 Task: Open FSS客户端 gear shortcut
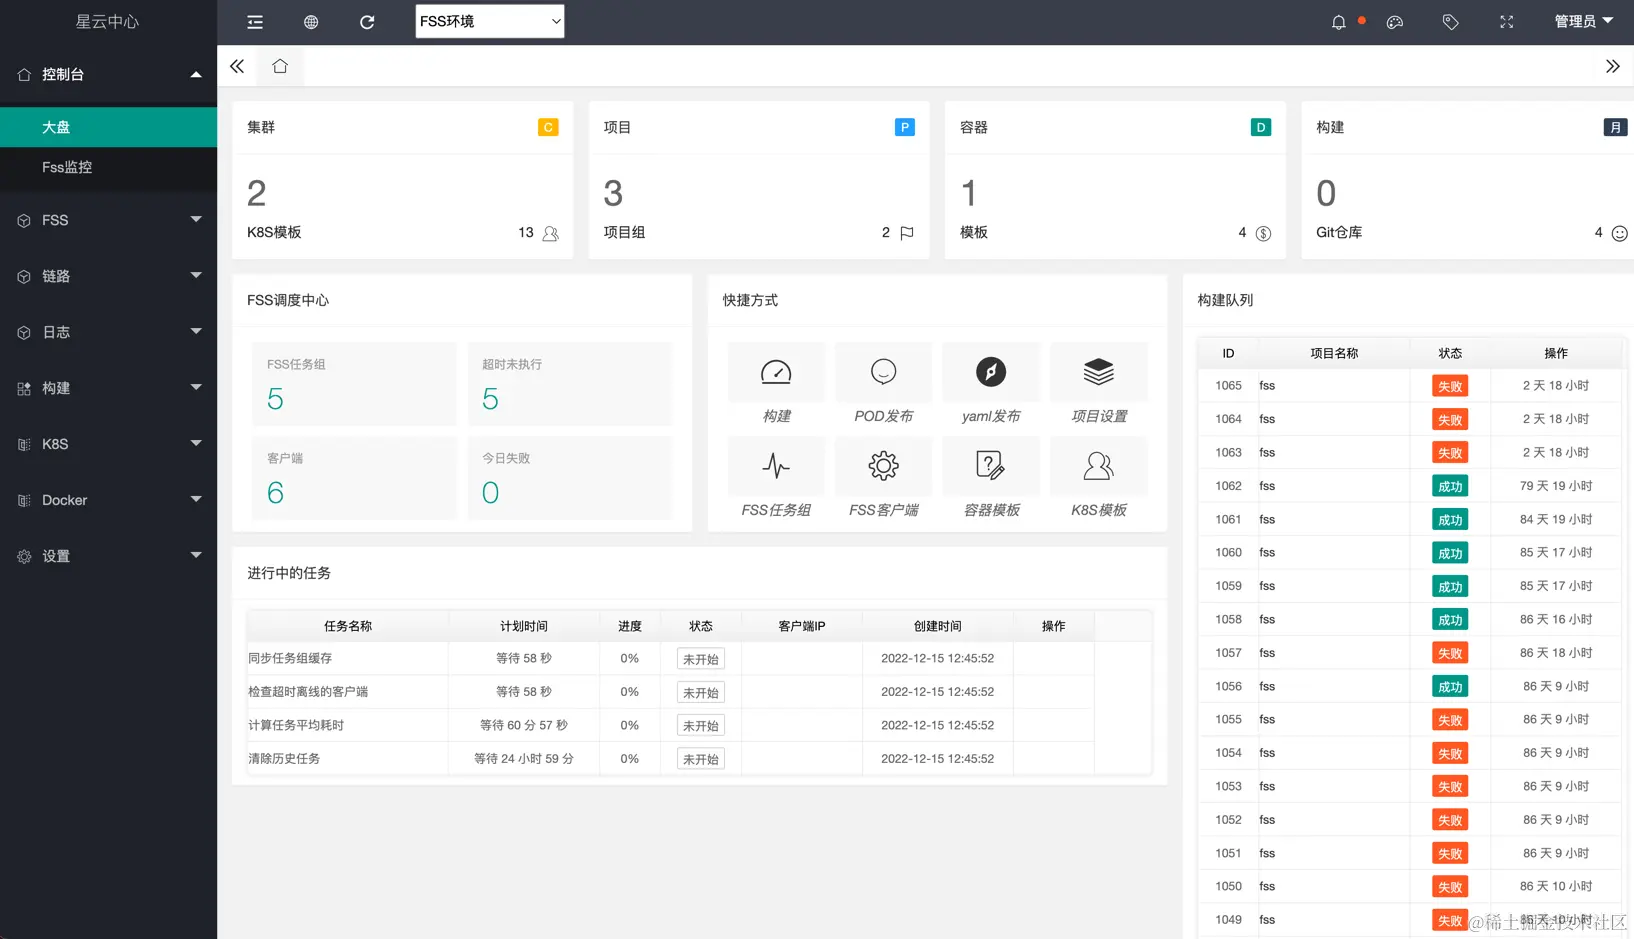[884, 466]
